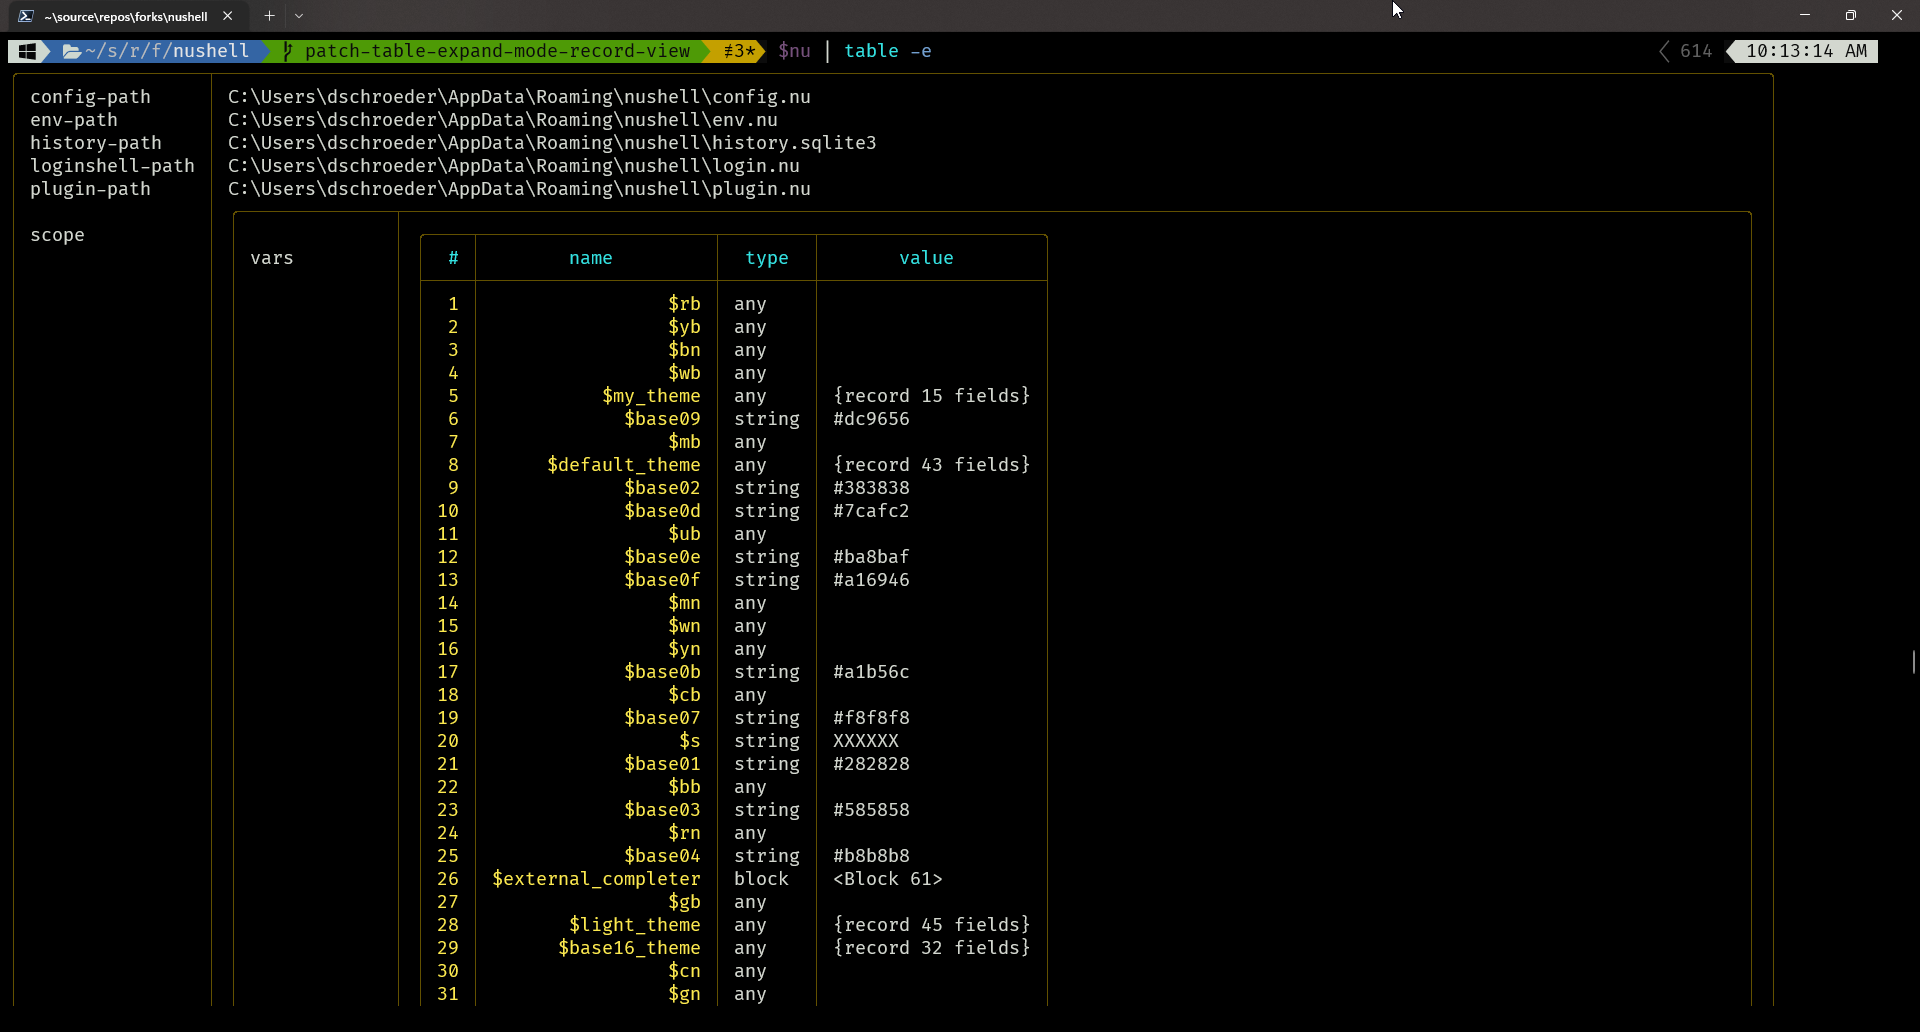Click the folder icon in prompt path

72,51
